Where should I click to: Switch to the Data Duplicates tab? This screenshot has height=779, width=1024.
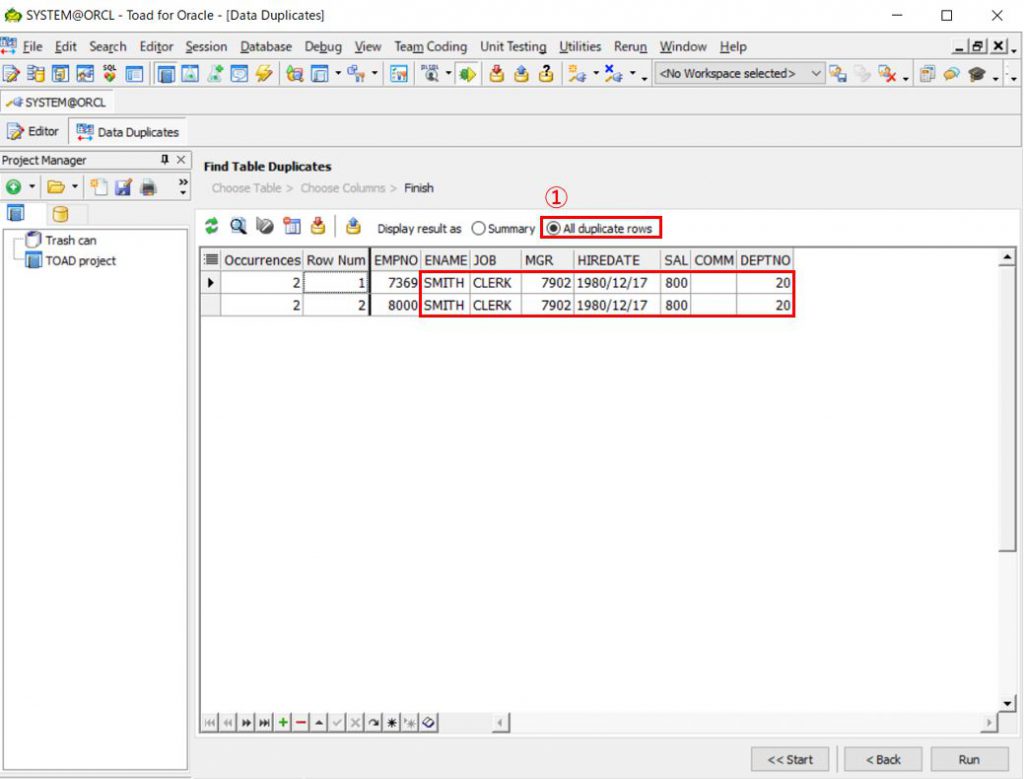[x=128, y=131]
